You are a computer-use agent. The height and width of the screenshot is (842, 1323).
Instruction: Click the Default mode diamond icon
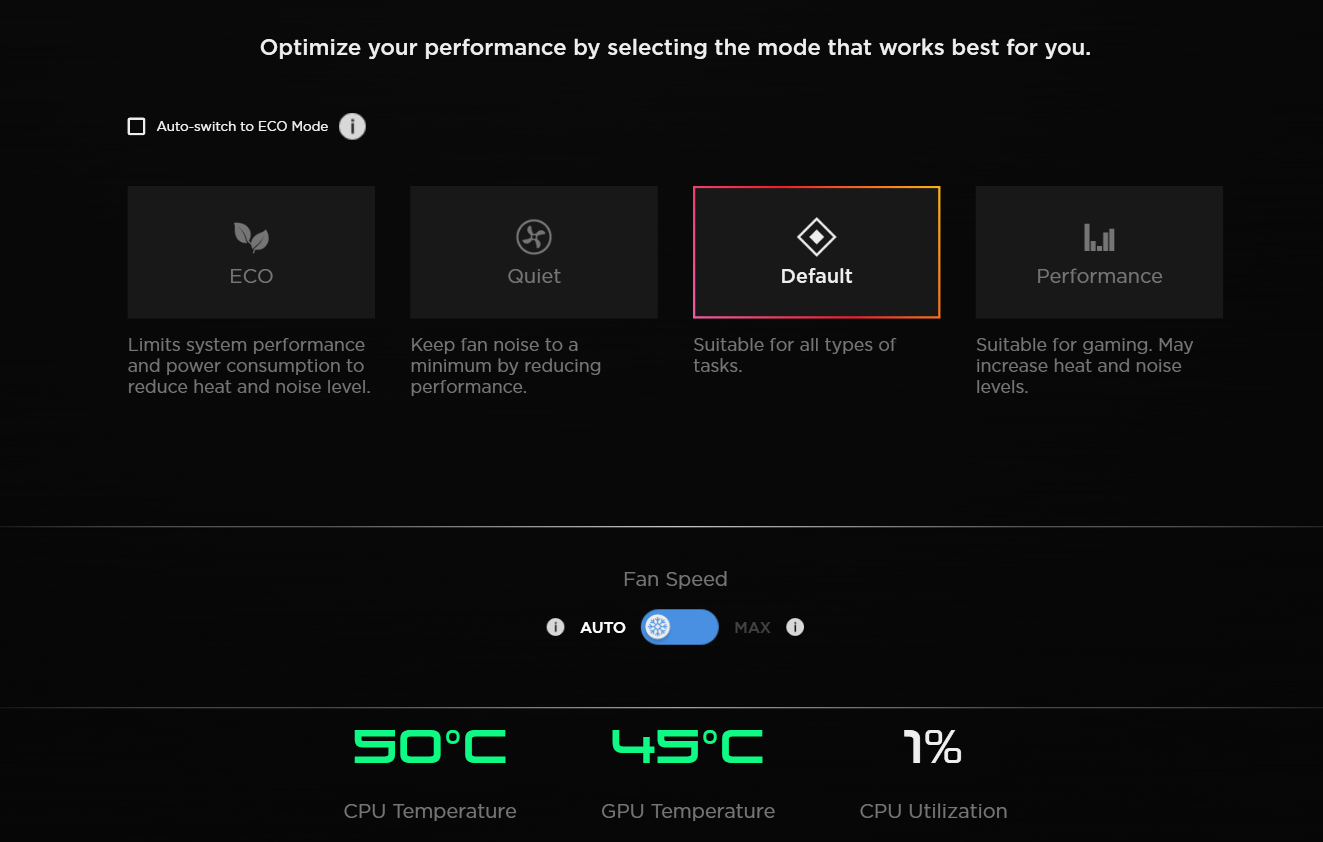click(x=816, y=237)
